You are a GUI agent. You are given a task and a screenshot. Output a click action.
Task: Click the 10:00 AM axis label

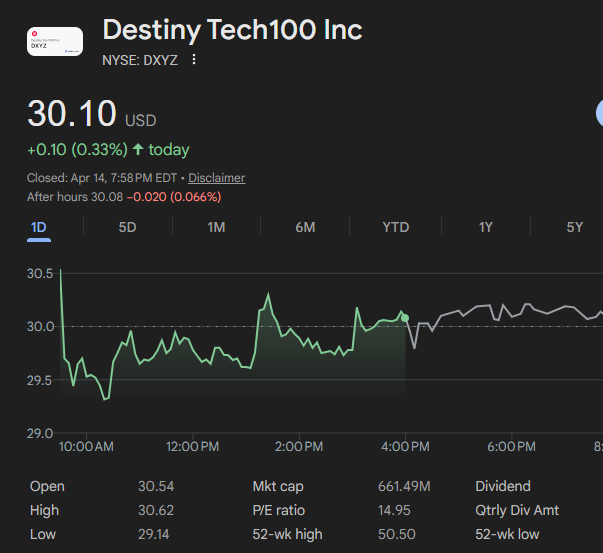86,447
